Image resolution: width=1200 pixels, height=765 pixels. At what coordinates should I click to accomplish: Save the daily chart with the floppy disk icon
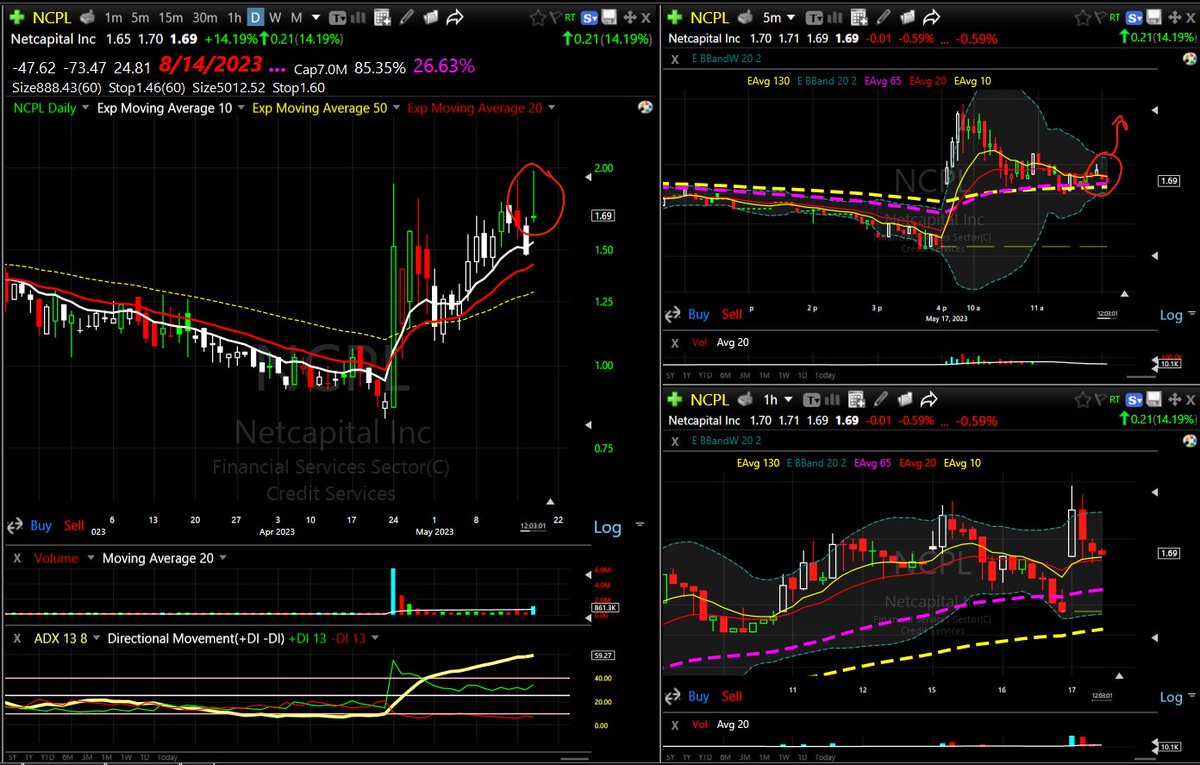pos(608,18)
